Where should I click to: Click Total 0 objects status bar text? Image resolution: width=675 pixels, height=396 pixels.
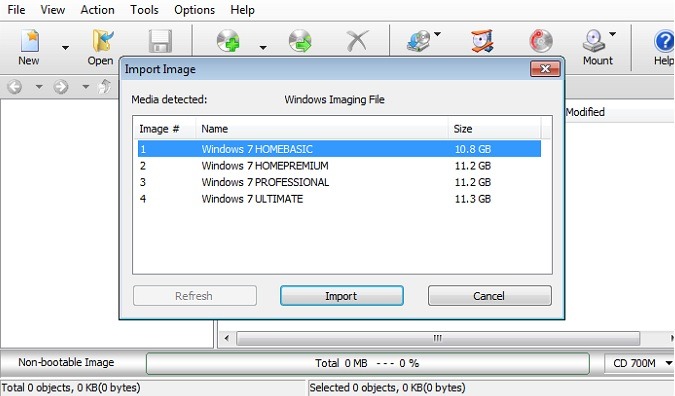[71, 387]
